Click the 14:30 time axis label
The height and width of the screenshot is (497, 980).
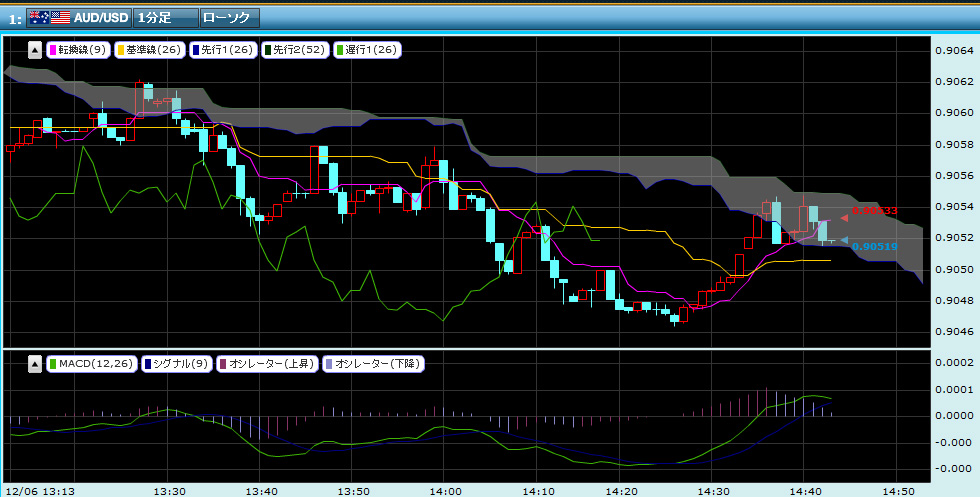(x=716, y=491)
